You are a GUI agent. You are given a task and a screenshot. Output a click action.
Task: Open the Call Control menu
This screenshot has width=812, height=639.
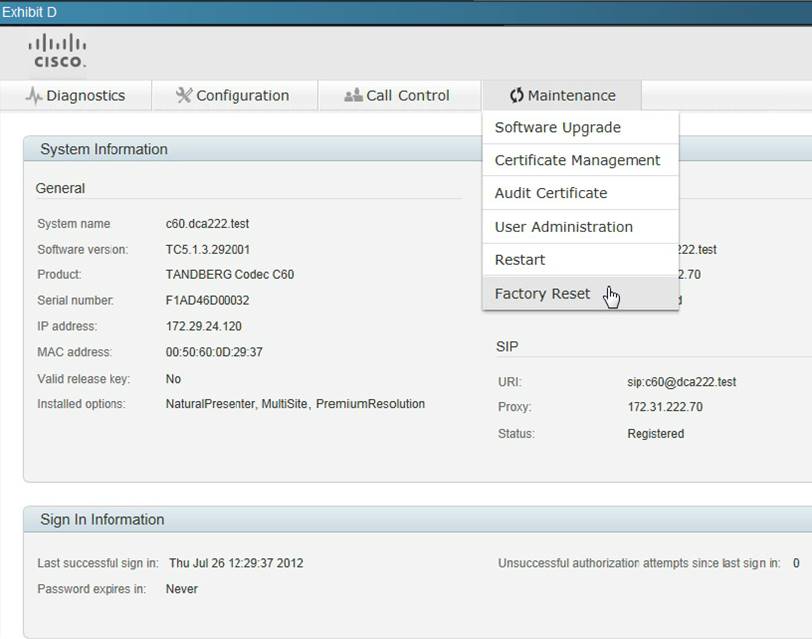coord(398,96)
